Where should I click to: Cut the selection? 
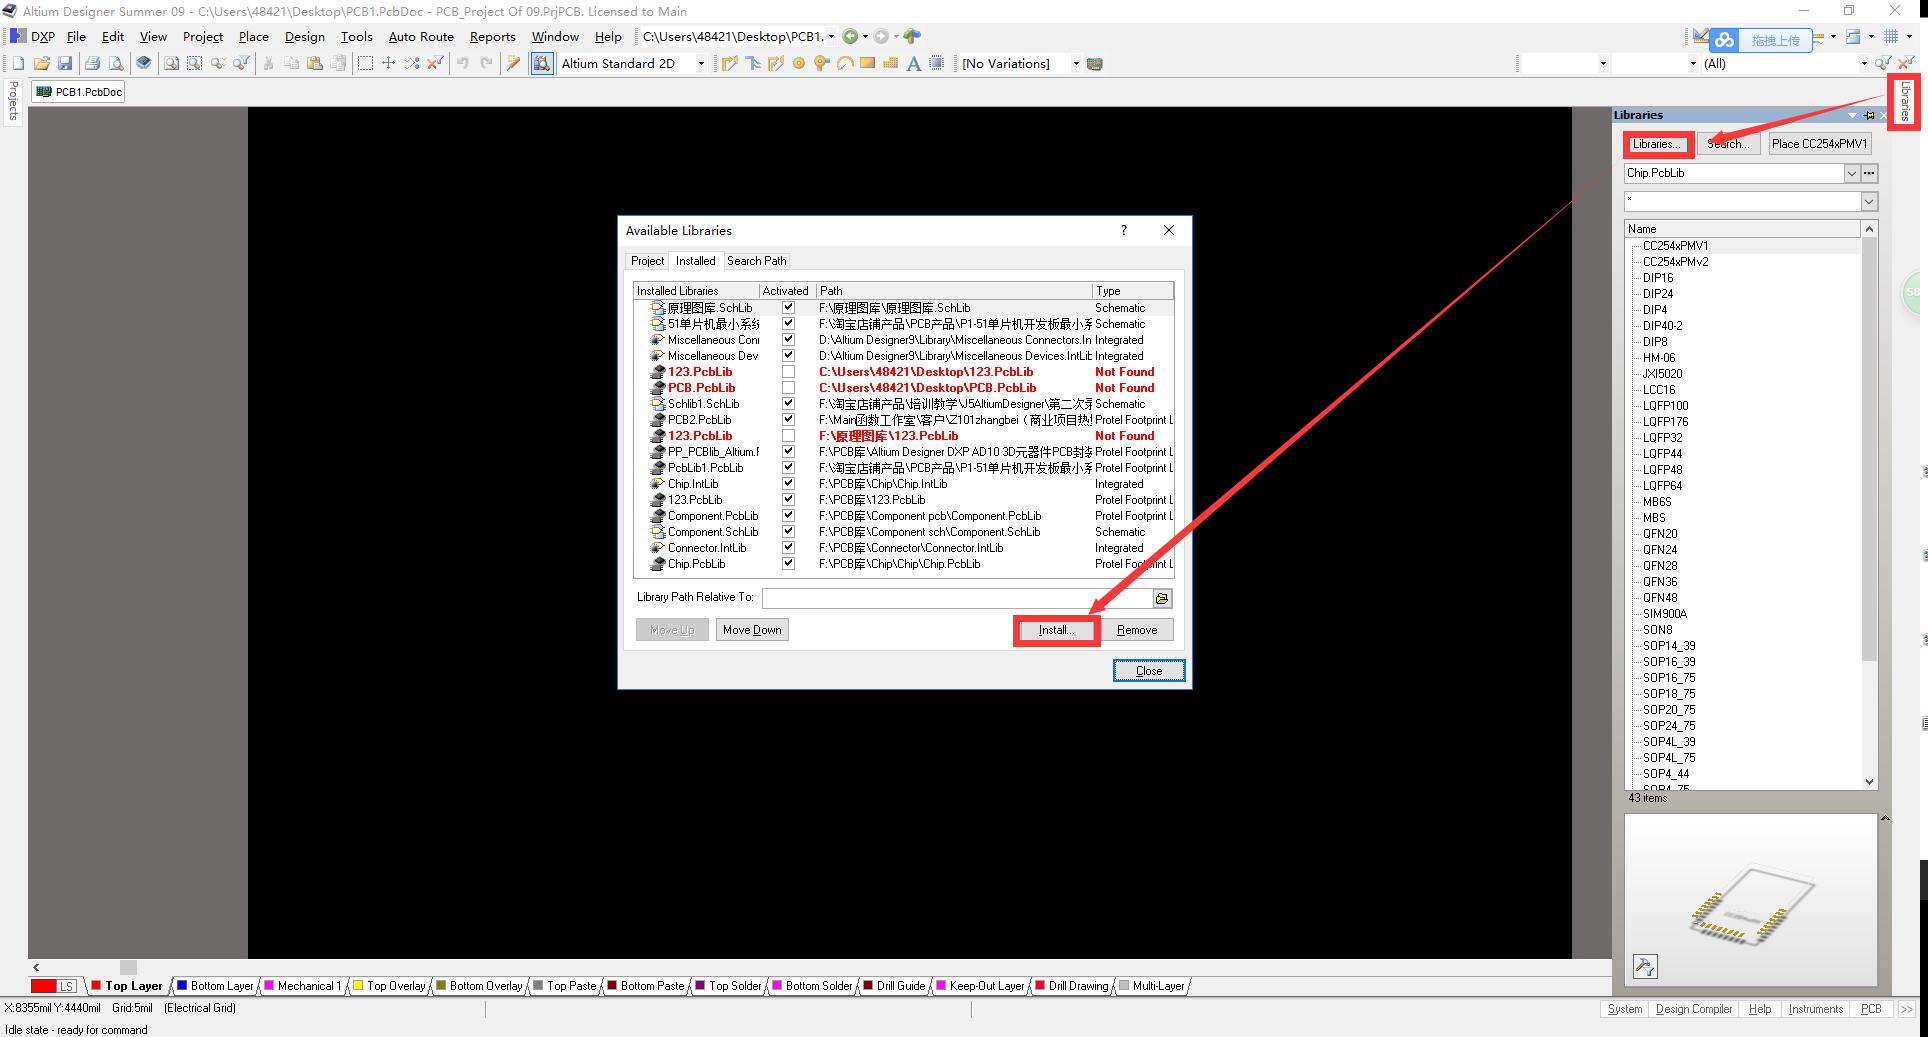tap(268, 63)
